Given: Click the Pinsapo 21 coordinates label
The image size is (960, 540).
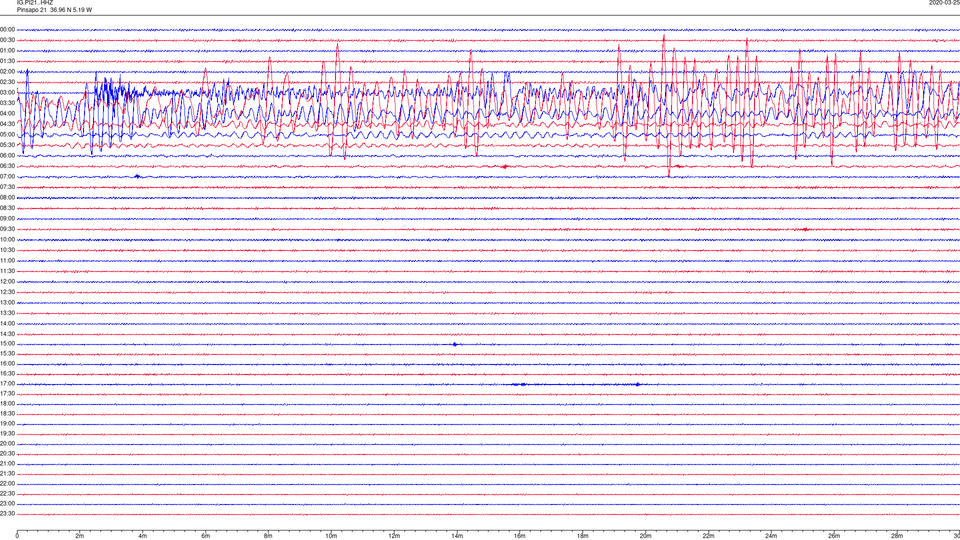Looking at the screenshot, I should (54, 10).
